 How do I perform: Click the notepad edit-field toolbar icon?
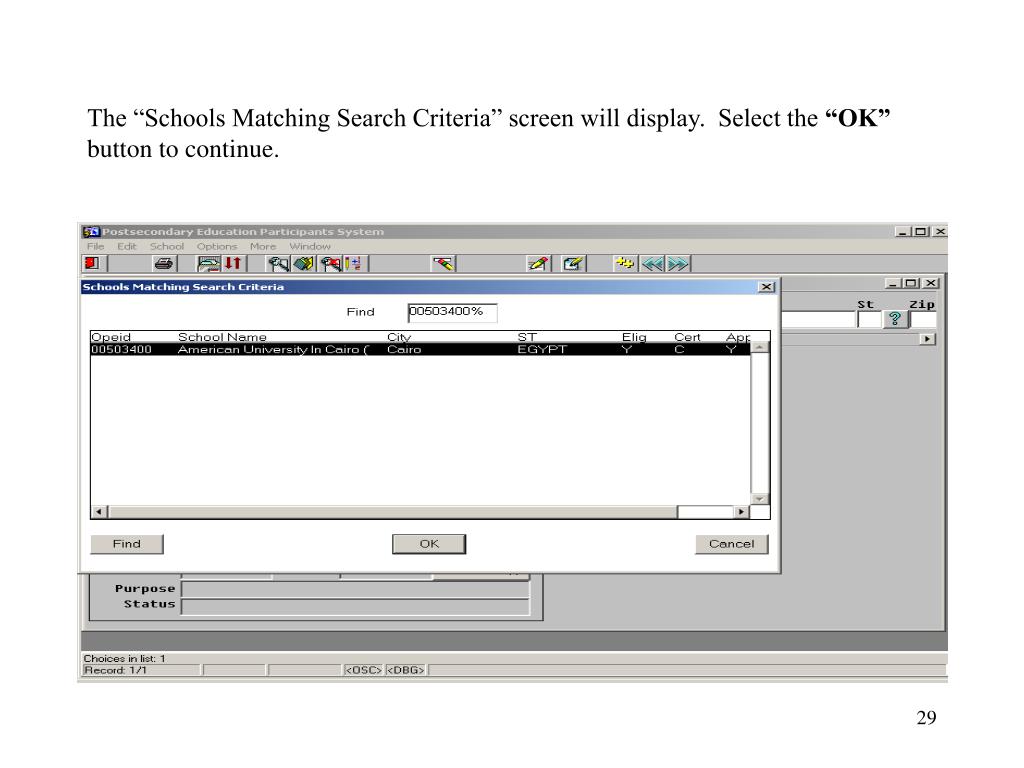point(573,263)
